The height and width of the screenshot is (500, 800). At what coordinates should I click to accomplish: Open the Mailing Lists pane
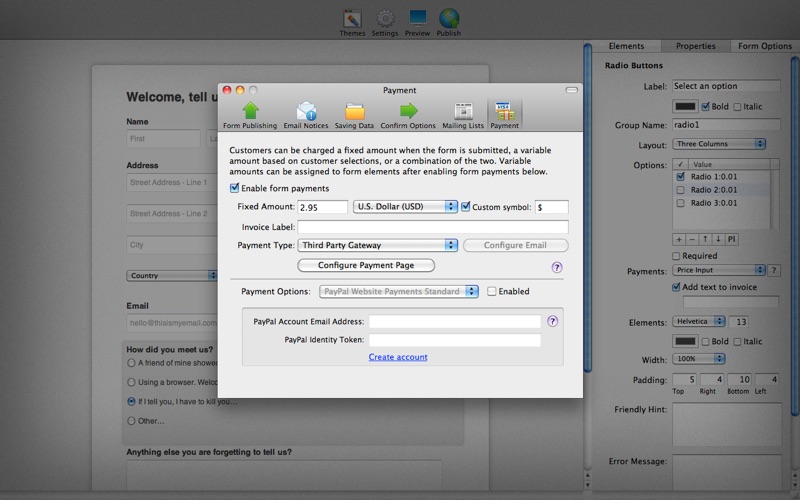tap(462, 115)
